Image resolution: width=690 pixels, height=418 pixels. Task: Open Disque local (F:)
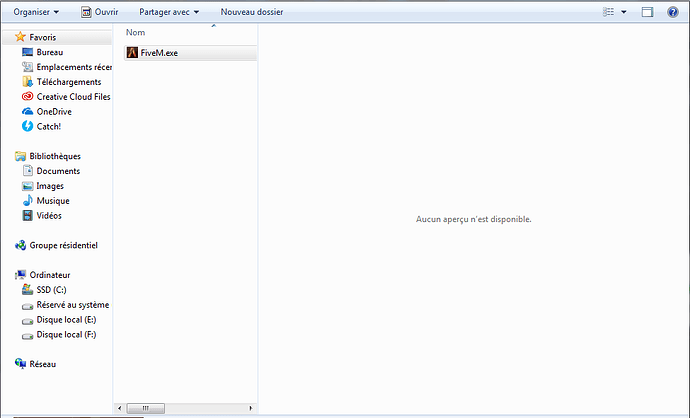[66, 335]
